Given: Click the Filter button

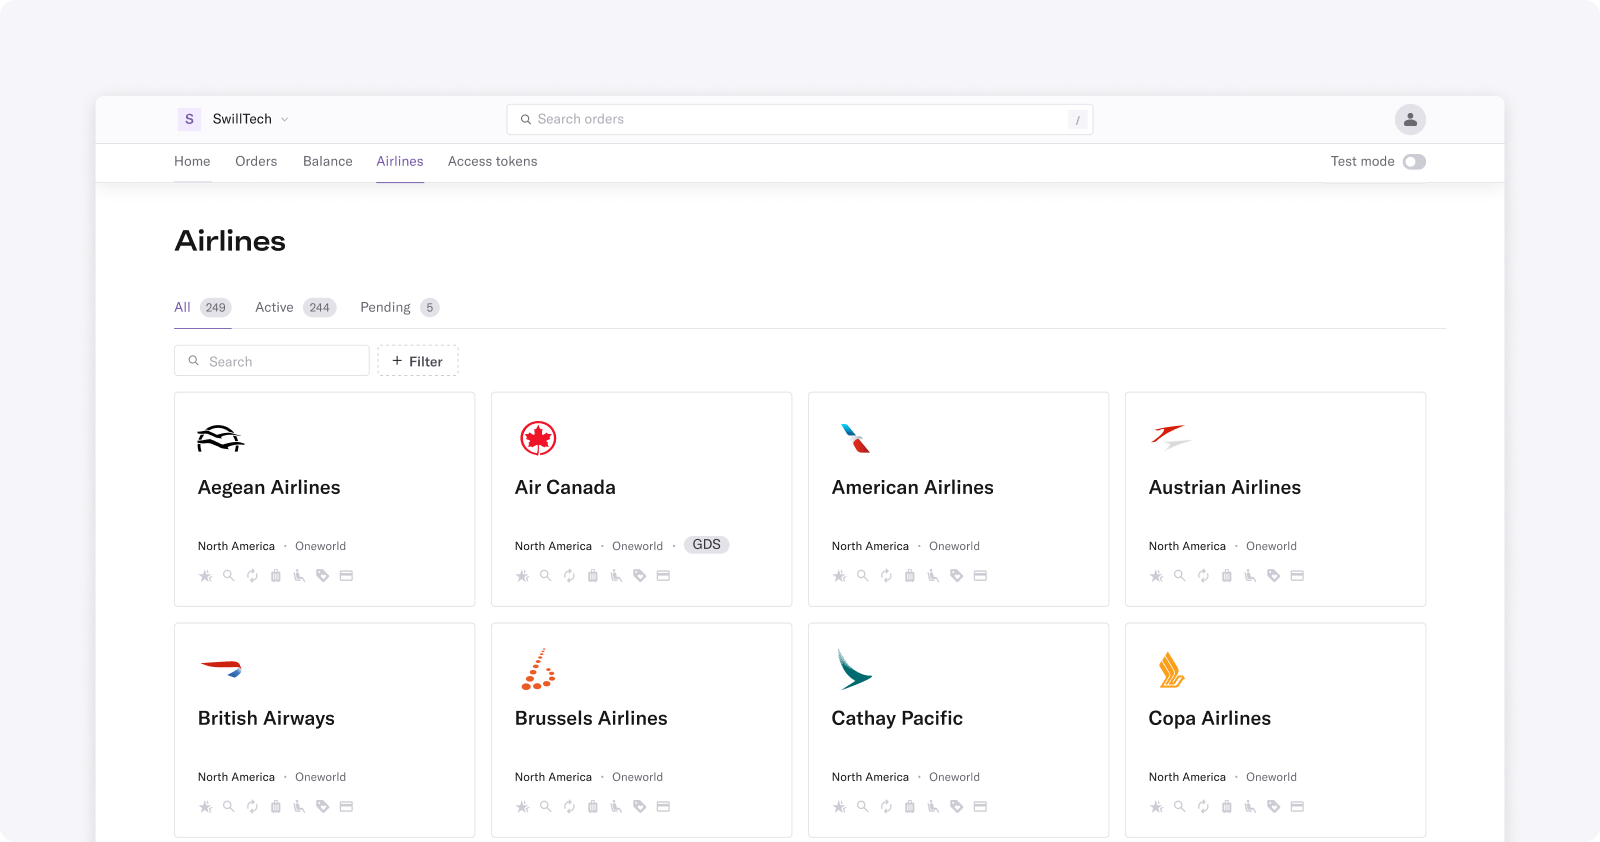Looking at the screenshot, I should click(x=418, y=361).
